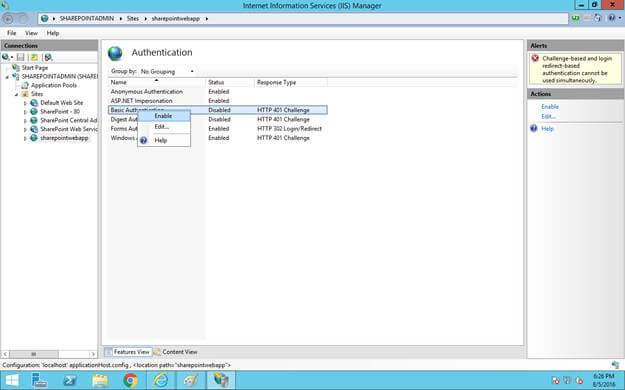Viewport: 625px width, 390px height.
Task: Click the Windows Authentication HTTP 401 Challenge cell
Action: [283, 138]
